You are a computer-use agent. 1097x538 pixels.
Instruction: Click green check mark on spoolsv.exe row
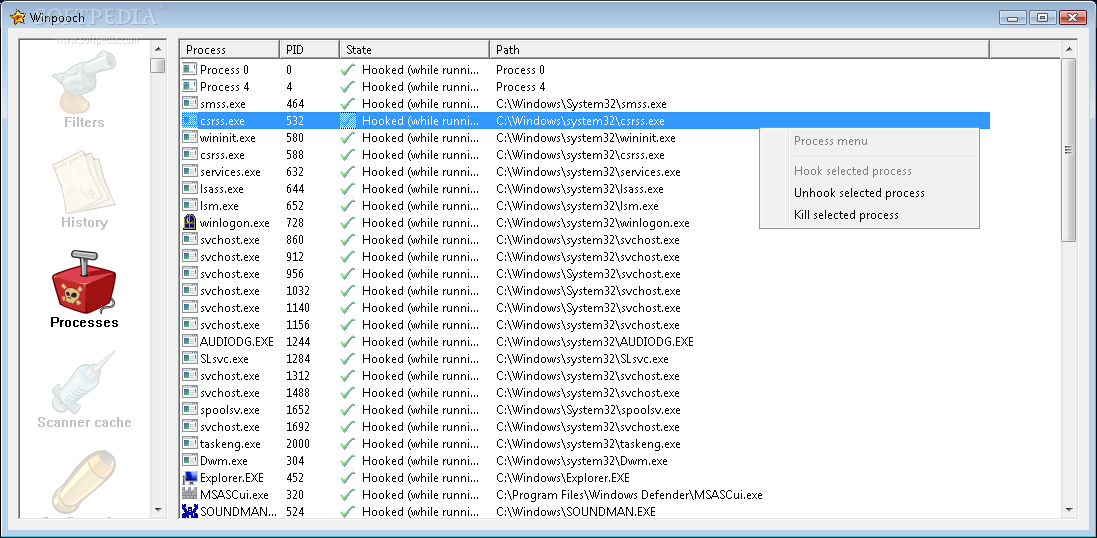point(348,410)
